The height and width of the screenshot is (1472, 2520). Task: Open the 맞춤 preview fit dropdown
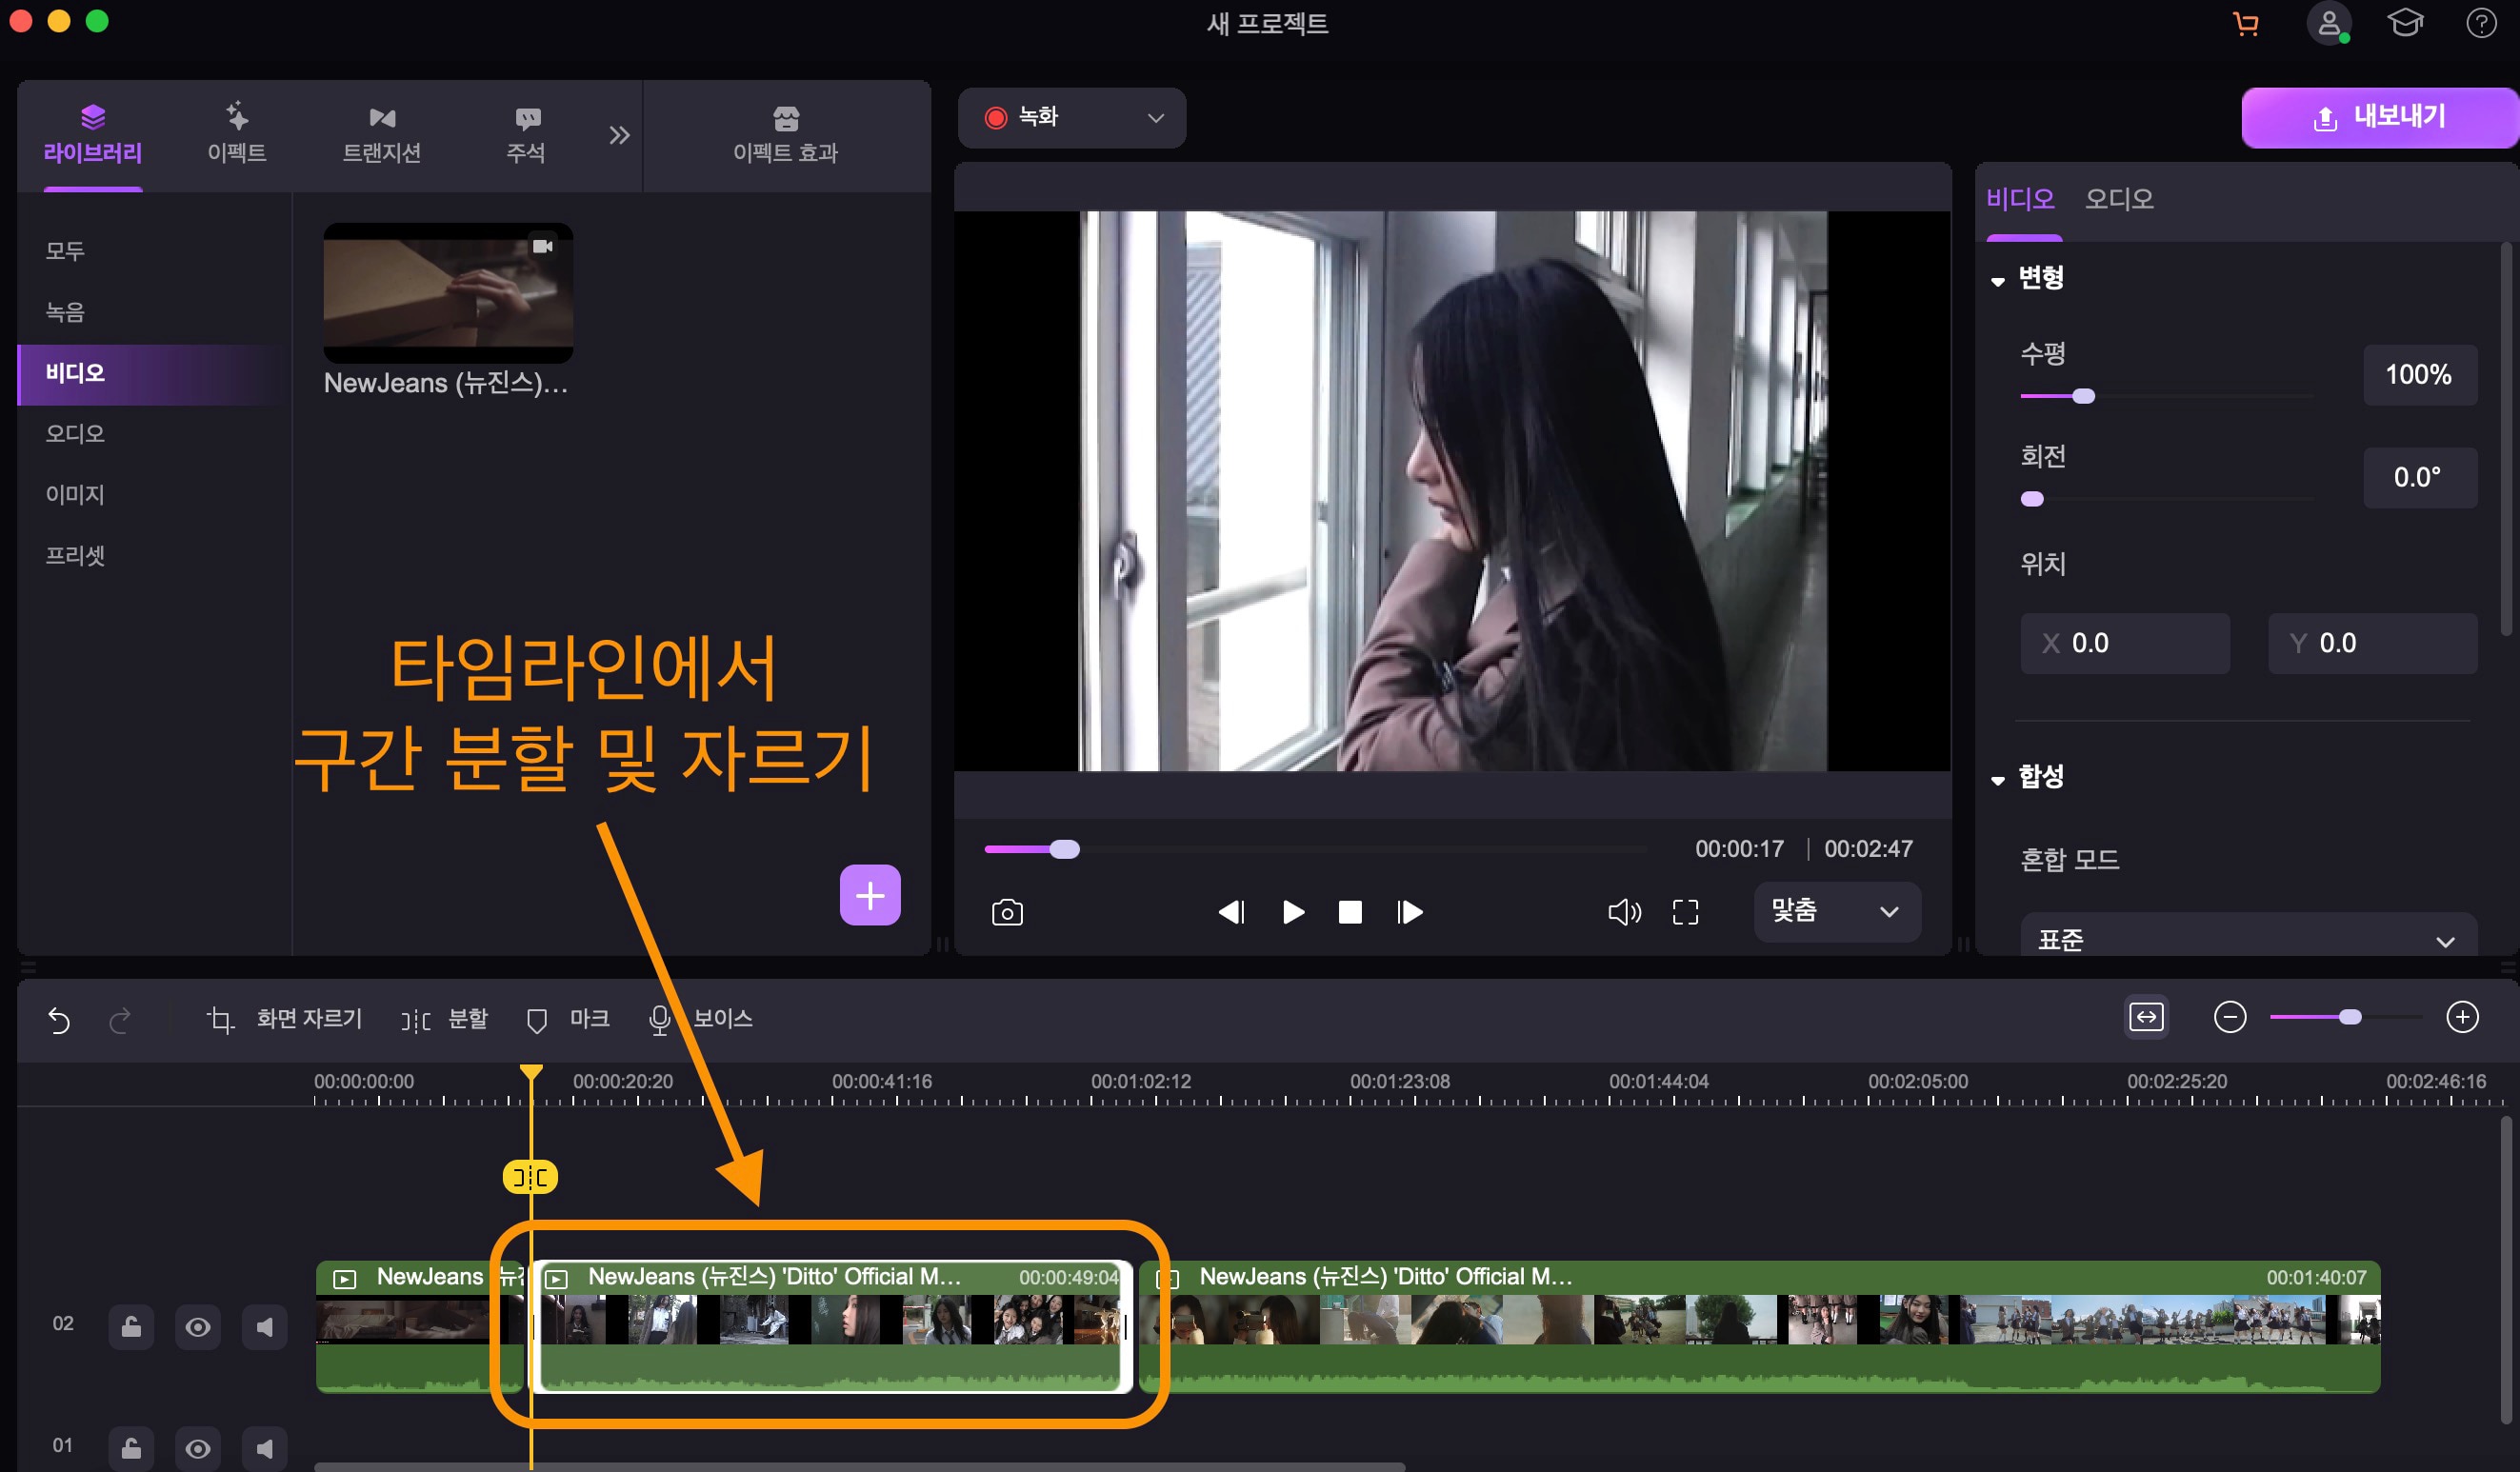pos(1837,911)
